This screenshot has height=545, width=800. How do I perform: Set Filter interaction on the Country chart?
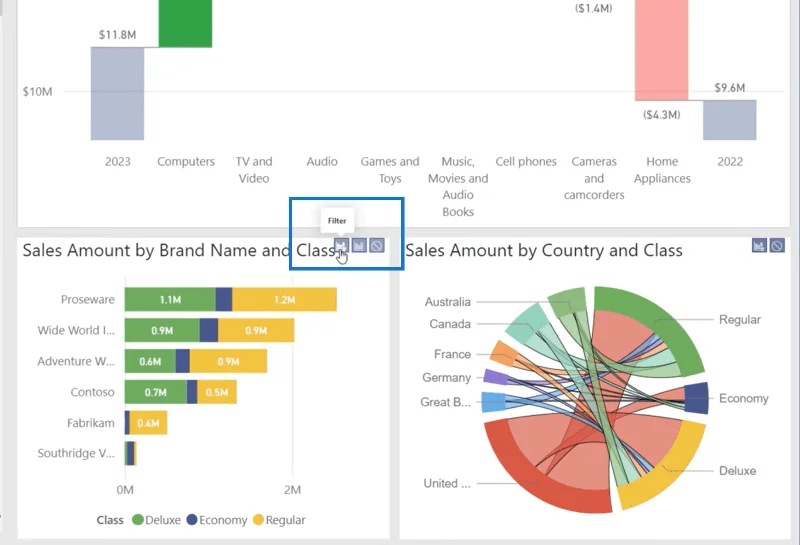[759, 245]
